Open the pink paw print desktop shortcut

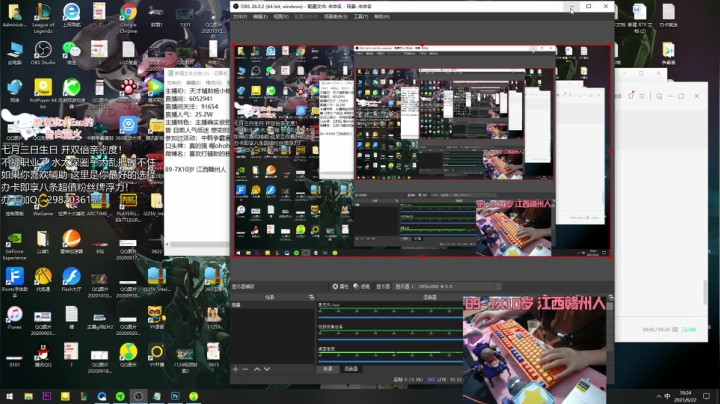(x=128, y=90)
